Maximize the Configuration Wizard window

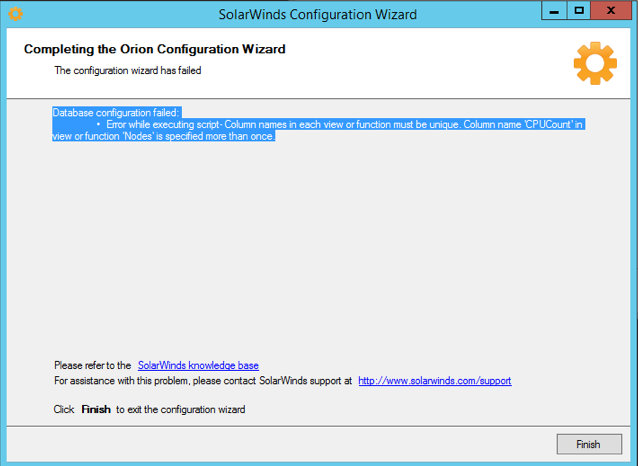point(579,11)
